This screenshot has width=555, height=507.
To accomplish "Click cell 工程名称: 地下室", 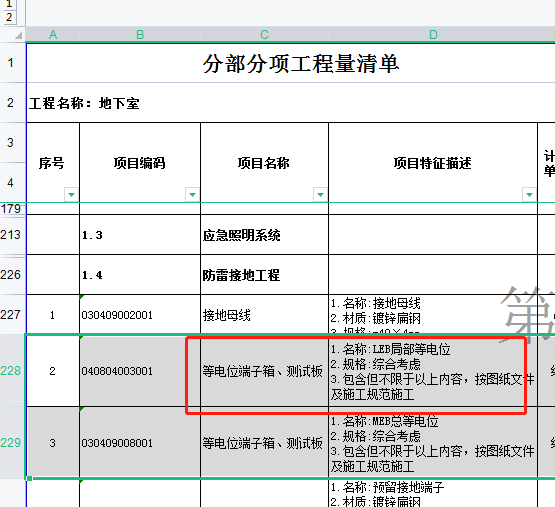I will pos(84,103).
